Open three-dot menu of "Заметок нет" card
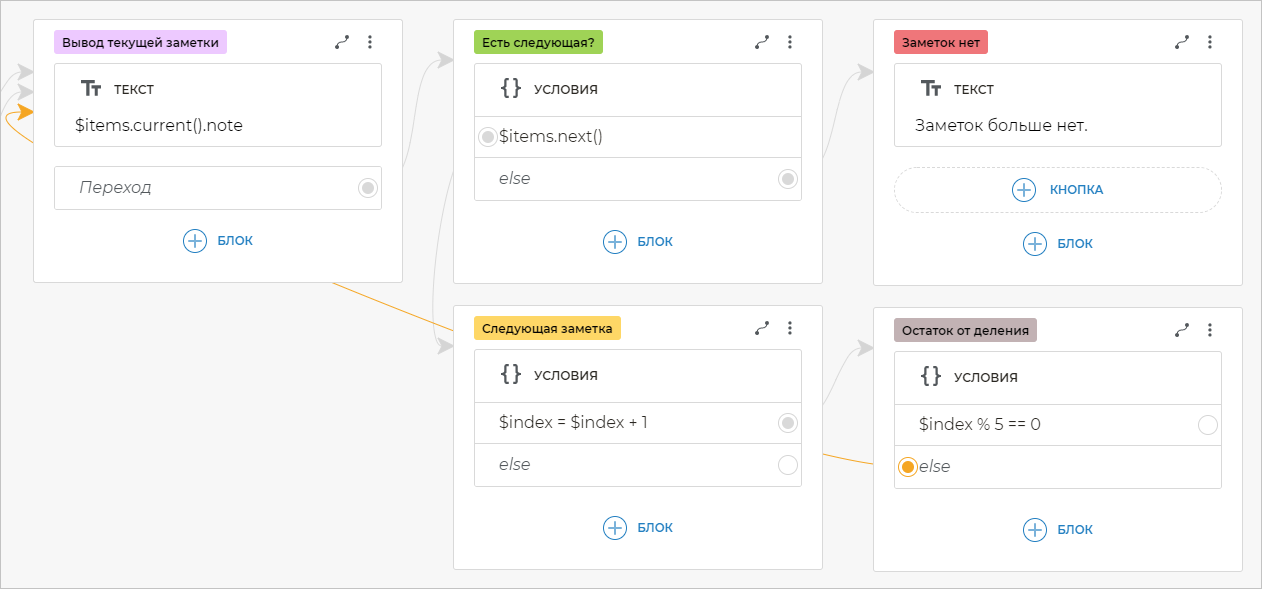Viewport: 1262px width, 589px height. 1210,42
